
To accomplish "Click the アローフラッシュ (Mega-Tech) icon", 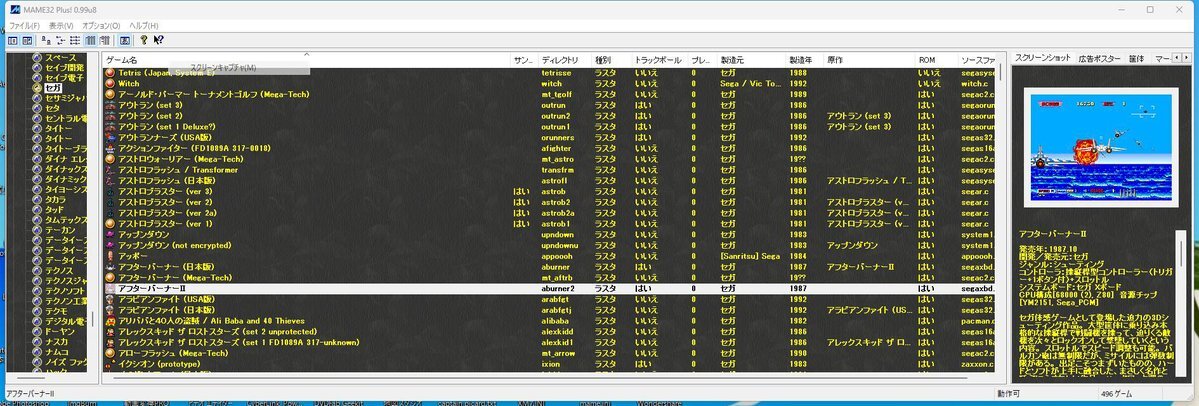I will (110, 353).
